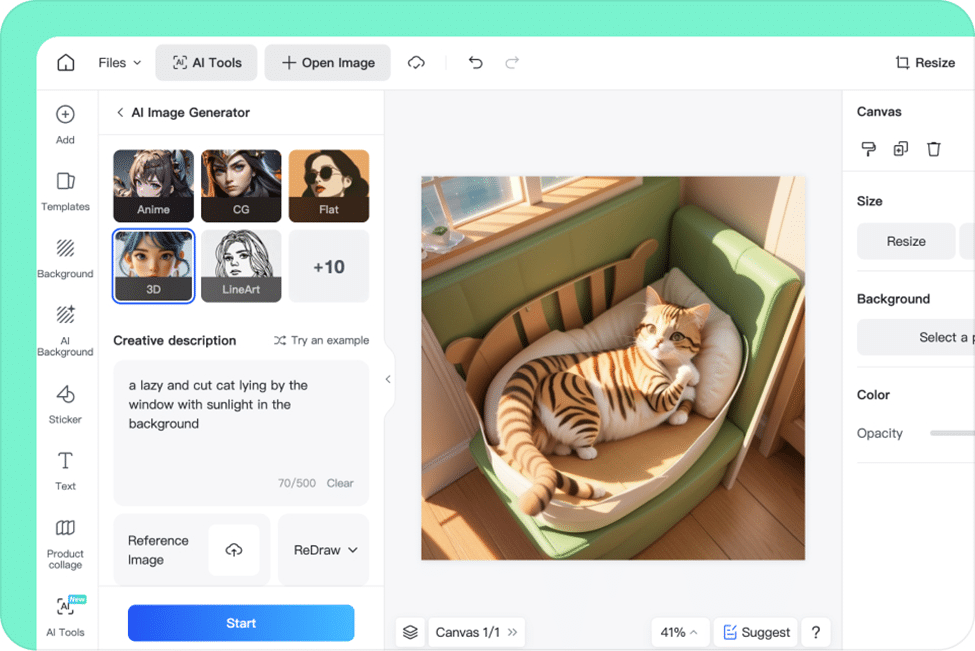
Task: Show the +10 additional styles
Action: coord(329,267)
